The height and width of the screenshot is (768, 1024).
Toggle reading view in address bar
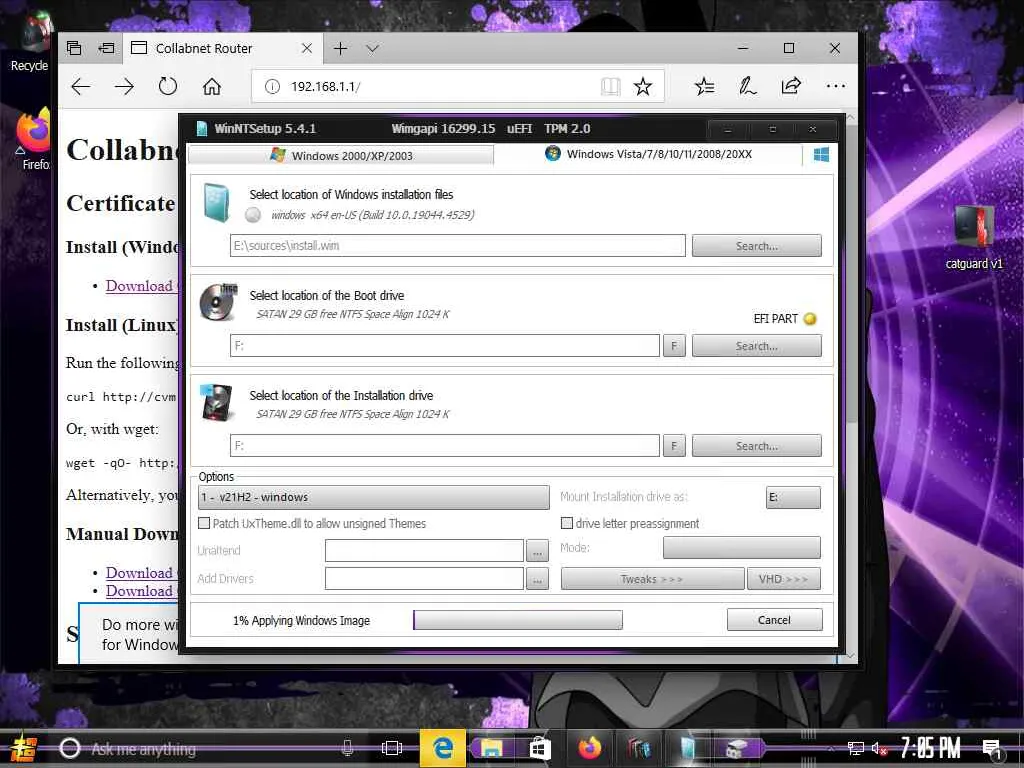click(610, 86)
